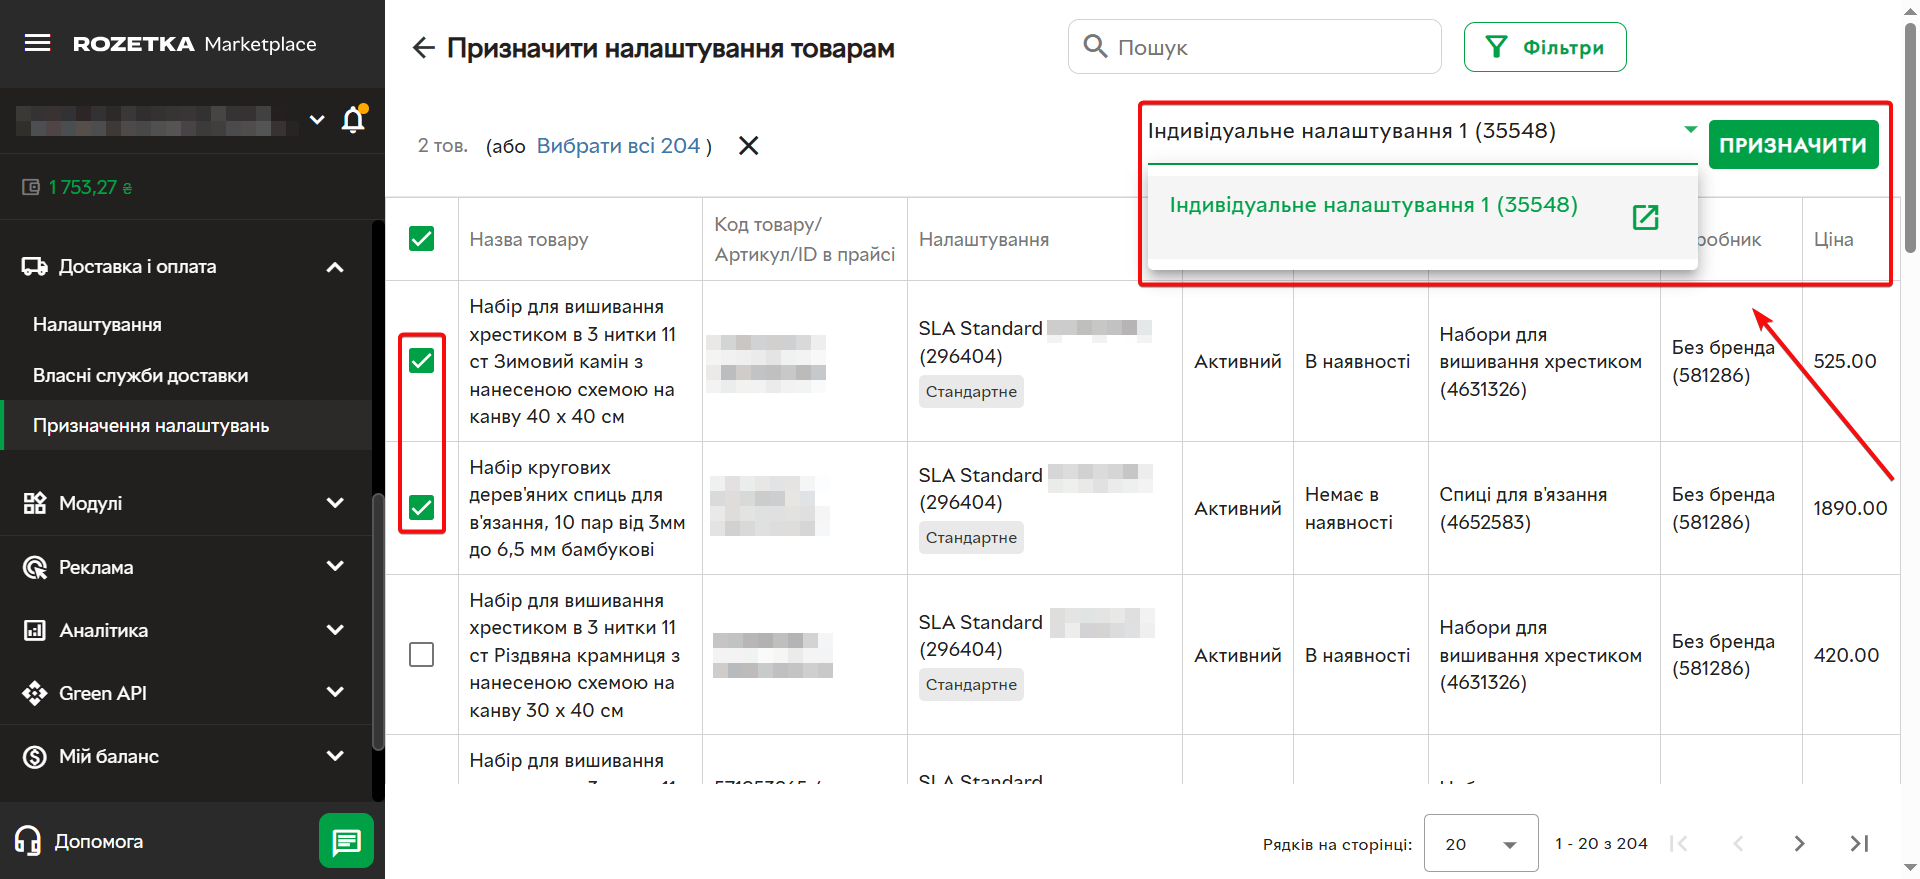Click the Пошук search field
The image size is (1920, 879).
pos(1255,47)
